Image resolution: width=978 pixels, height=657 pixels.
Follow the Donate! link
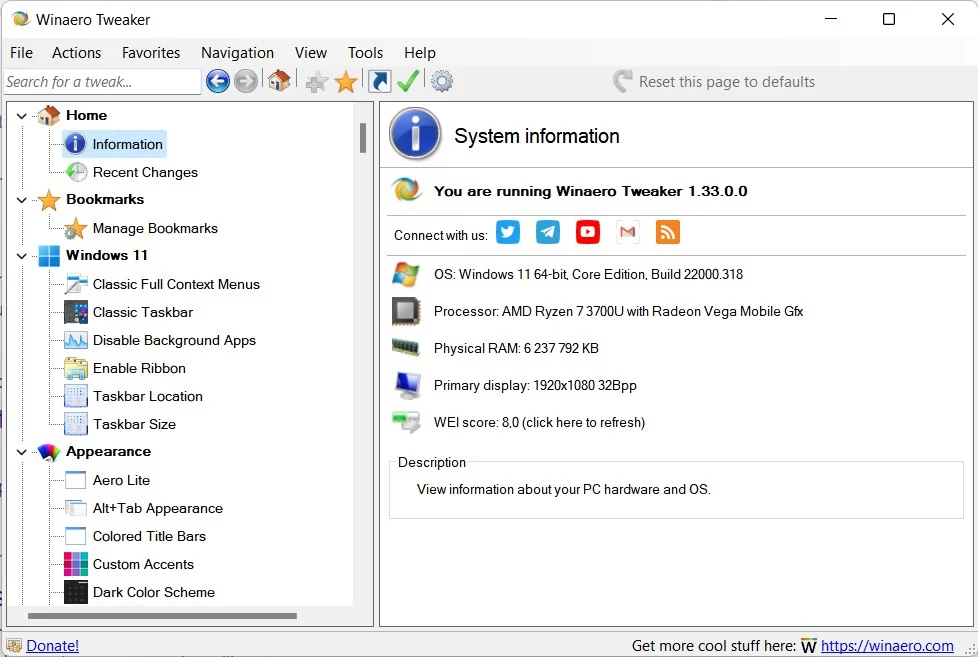(x=52, y=646)
